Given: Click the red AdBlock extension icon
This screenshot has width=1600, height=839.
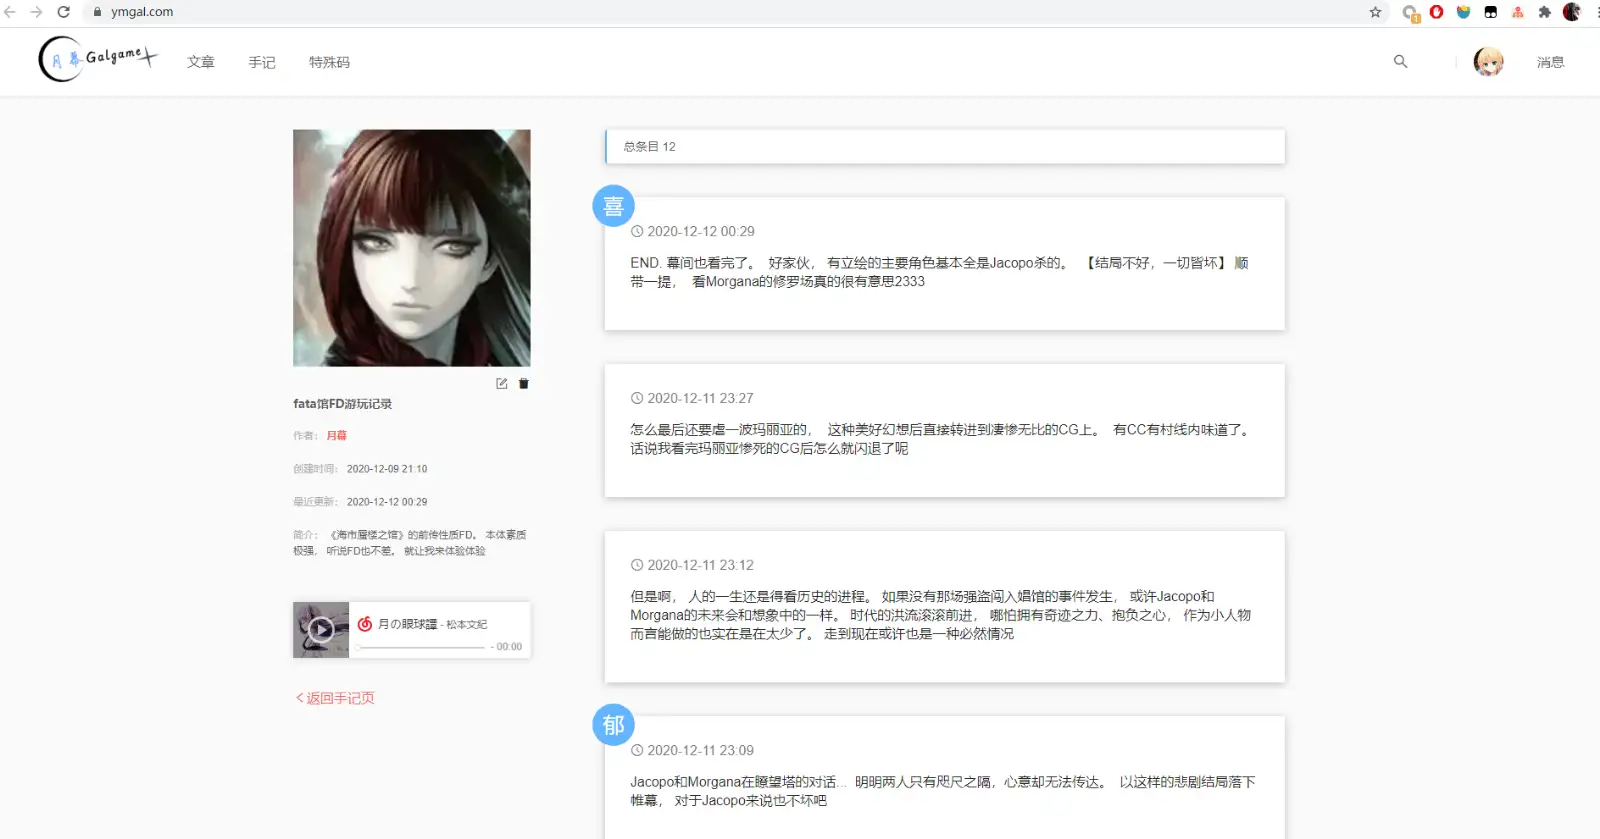Looking at the screenshot, I should click(x=1437, y=12).
